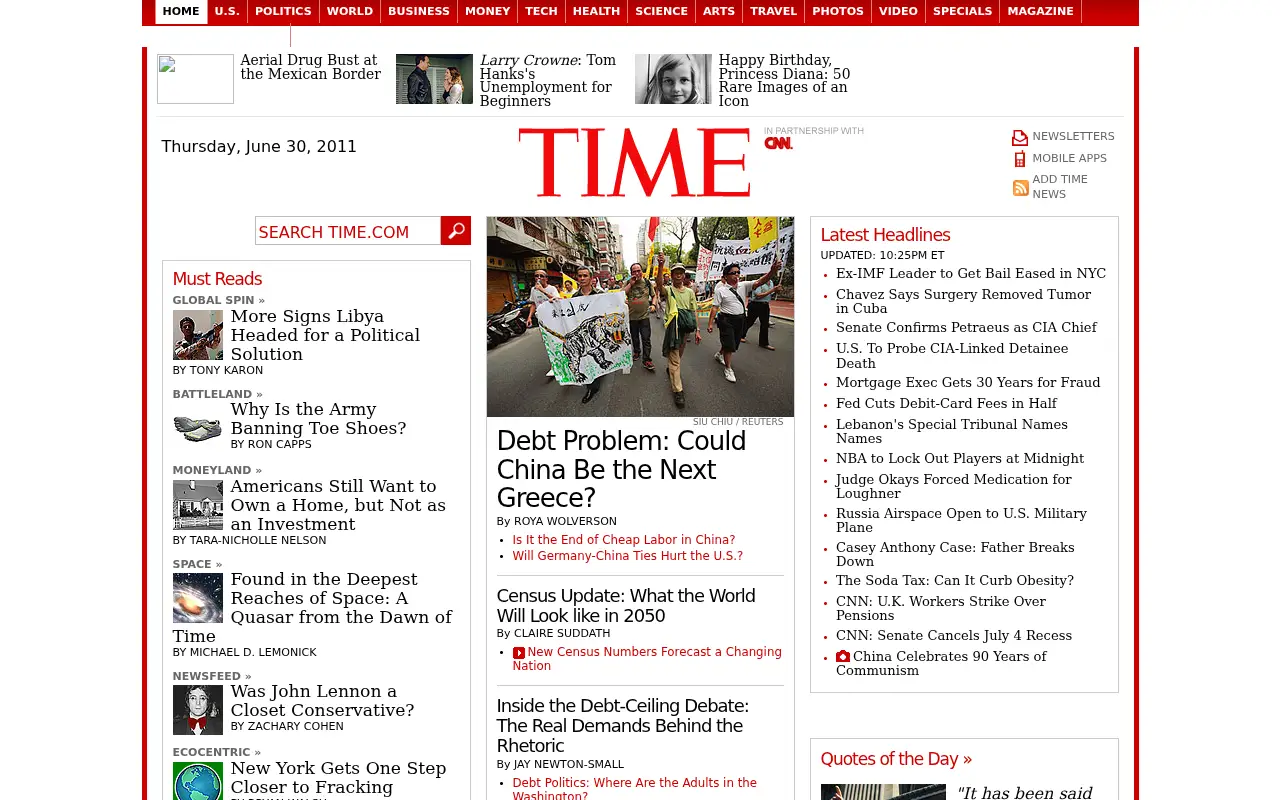1280x800 pixels.
Task: Go to the Politics section
Action: point(283,12)
